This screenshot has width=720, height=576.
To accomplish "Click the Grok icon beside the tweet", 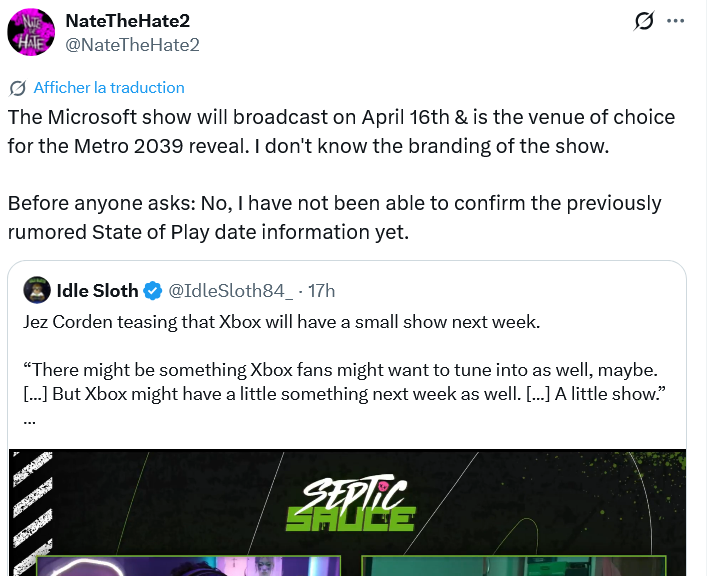I will pos(645,21).
